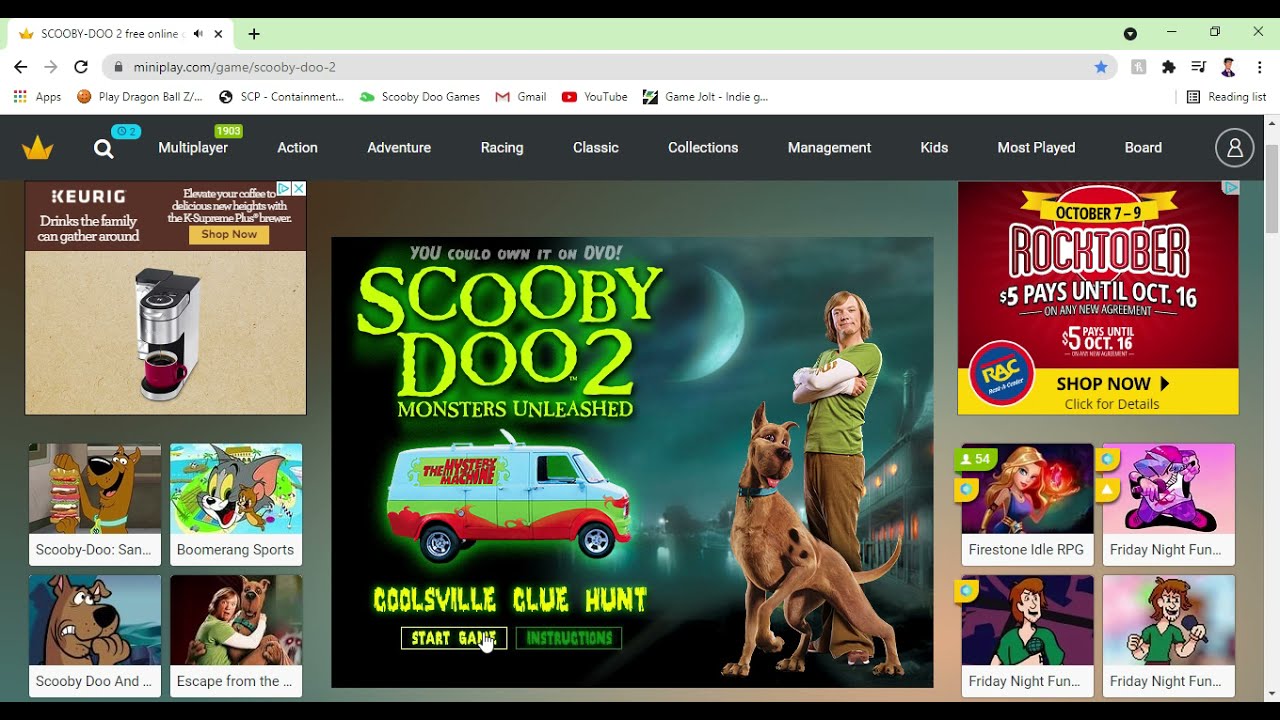The image size is (1280, 720).
Task: Open the Extensions puzzle icon
Action: [x=1168, y=67]
